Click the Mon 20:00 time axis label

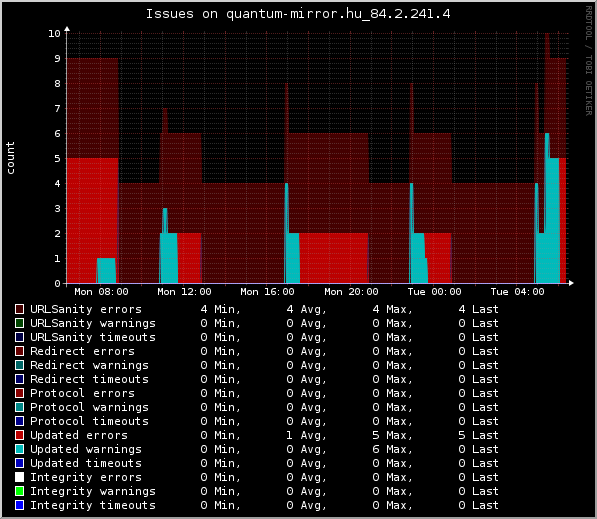pyautogui.click(x=351, y=292)
